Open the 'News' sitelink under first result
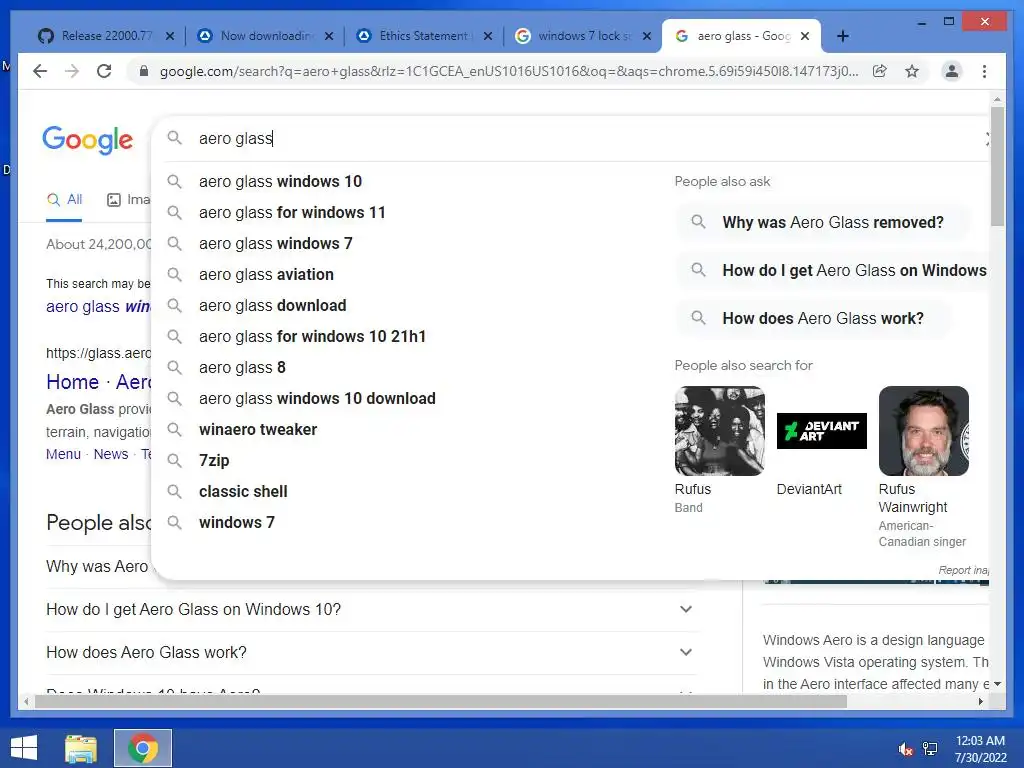 111,454
